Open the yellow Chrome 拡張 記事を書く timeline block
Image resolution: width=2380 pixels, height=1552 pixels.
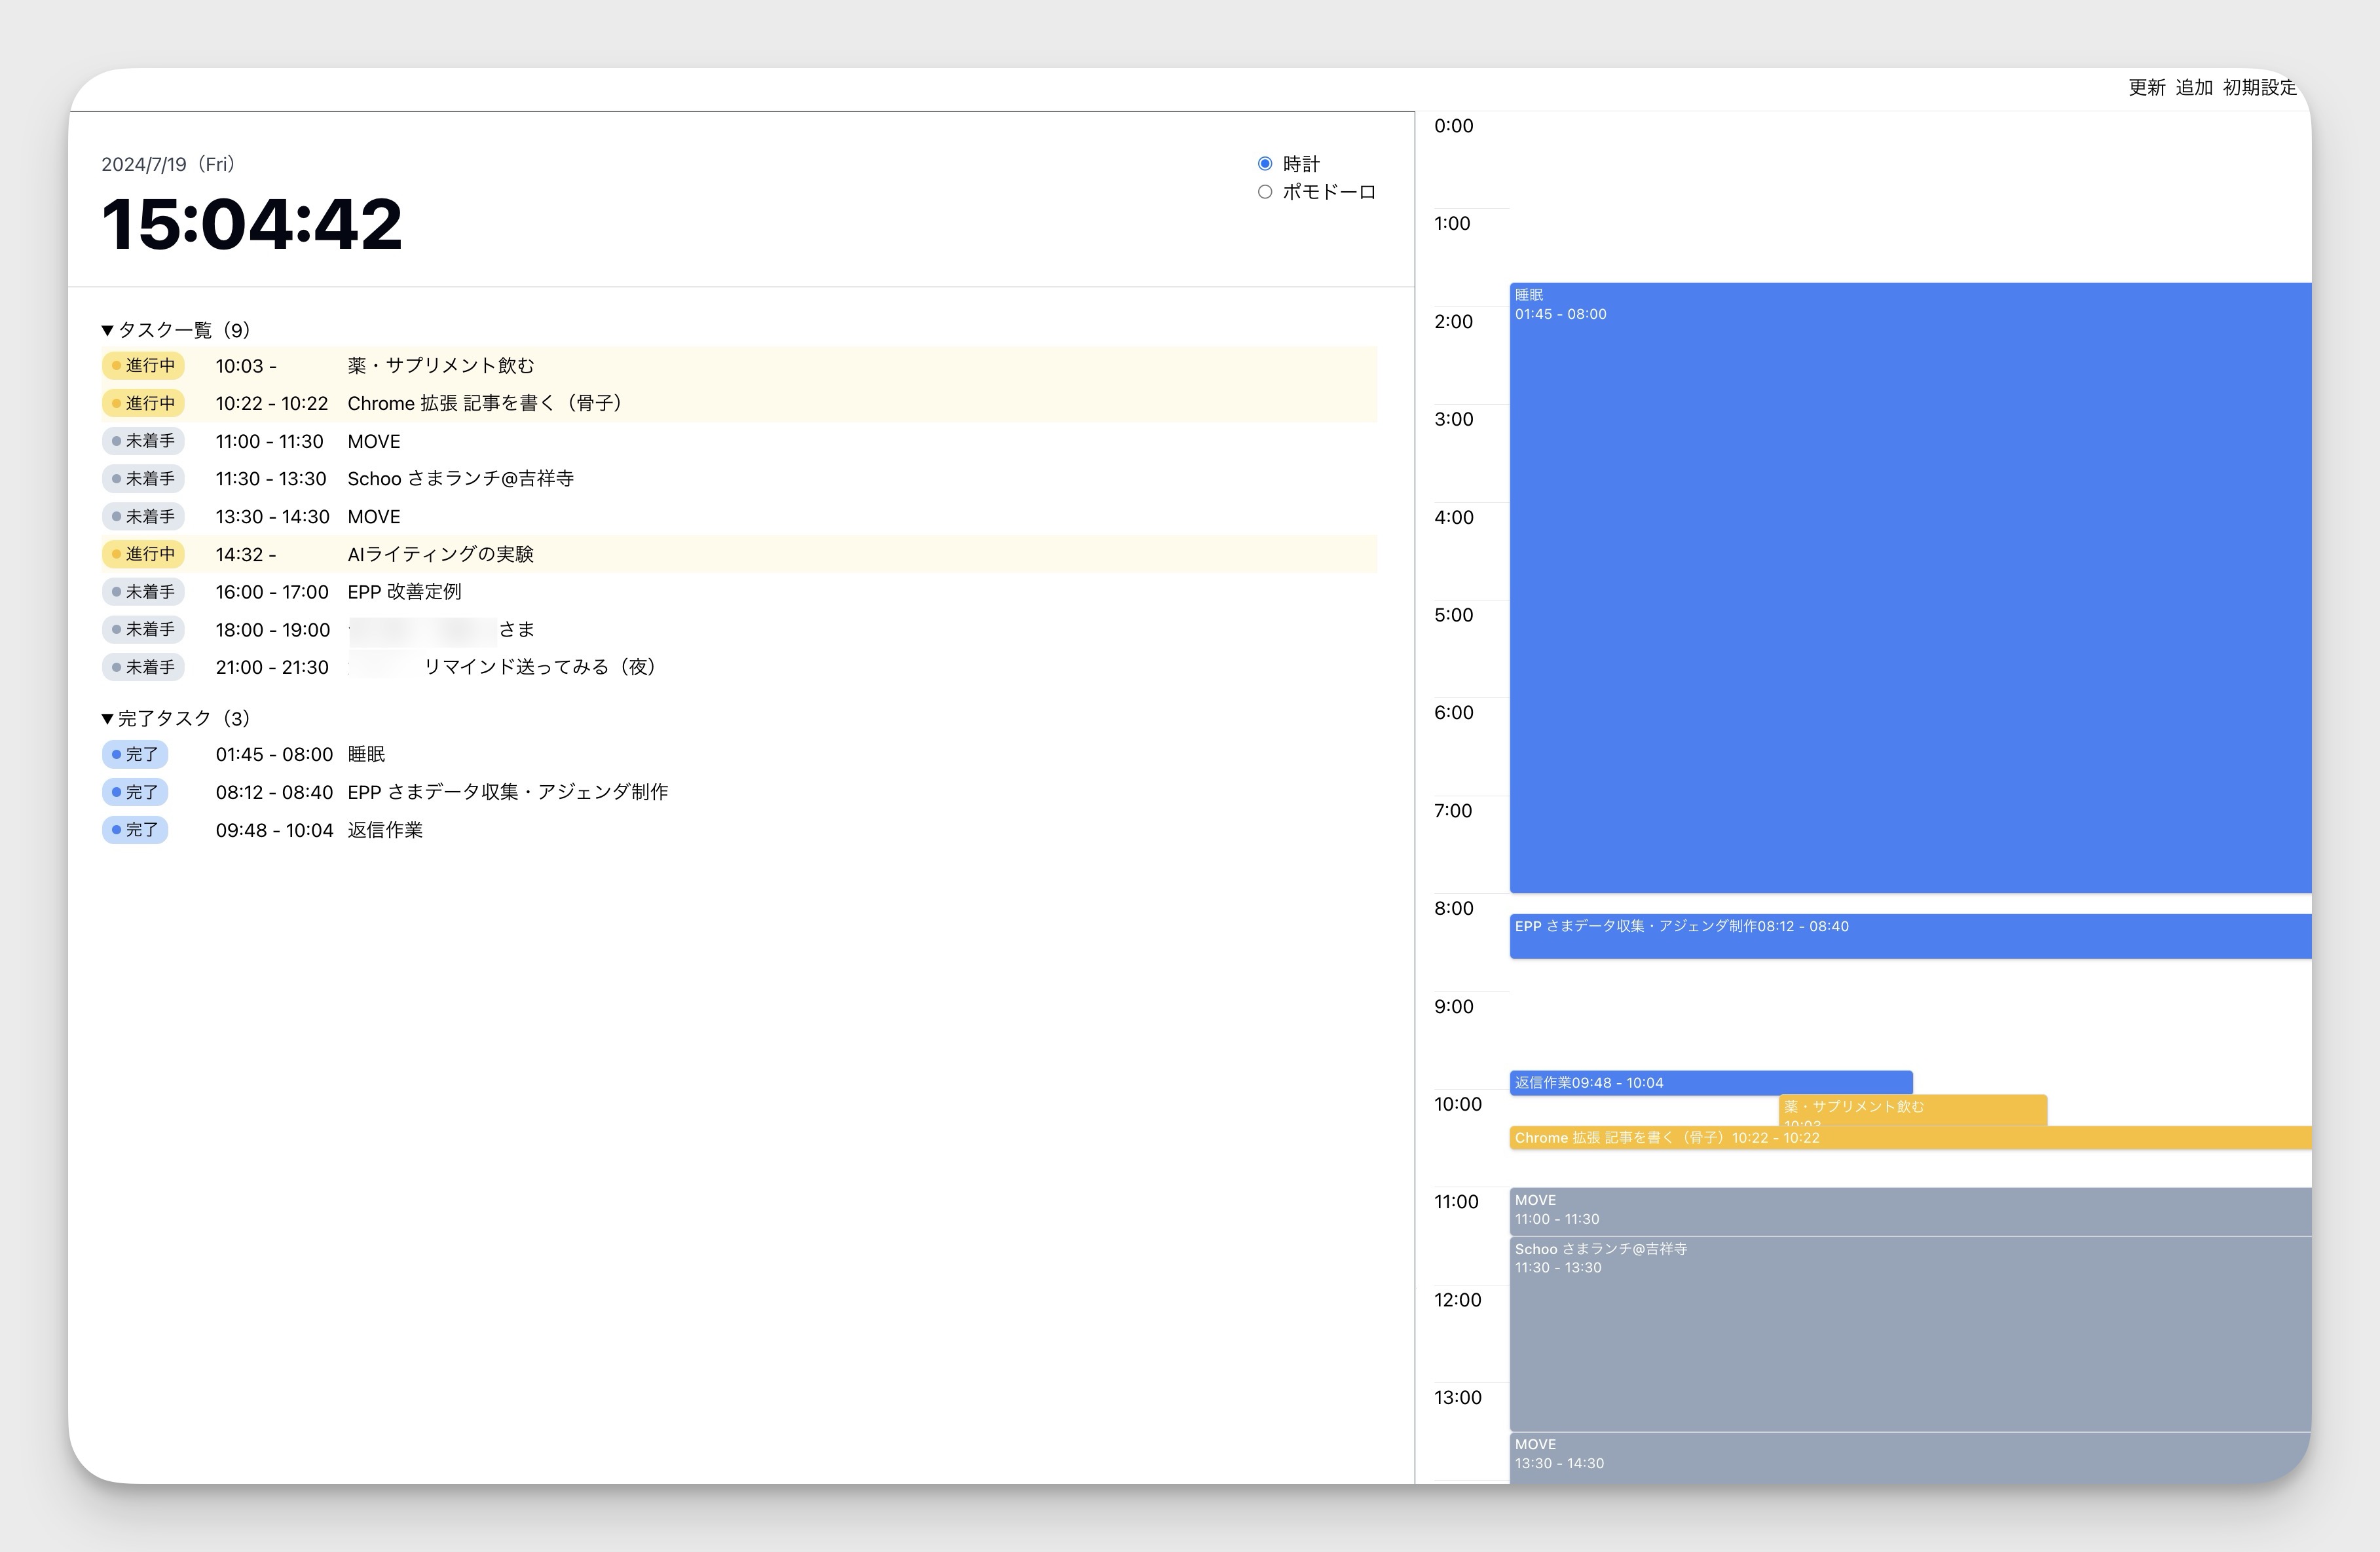point(1910,1138)
